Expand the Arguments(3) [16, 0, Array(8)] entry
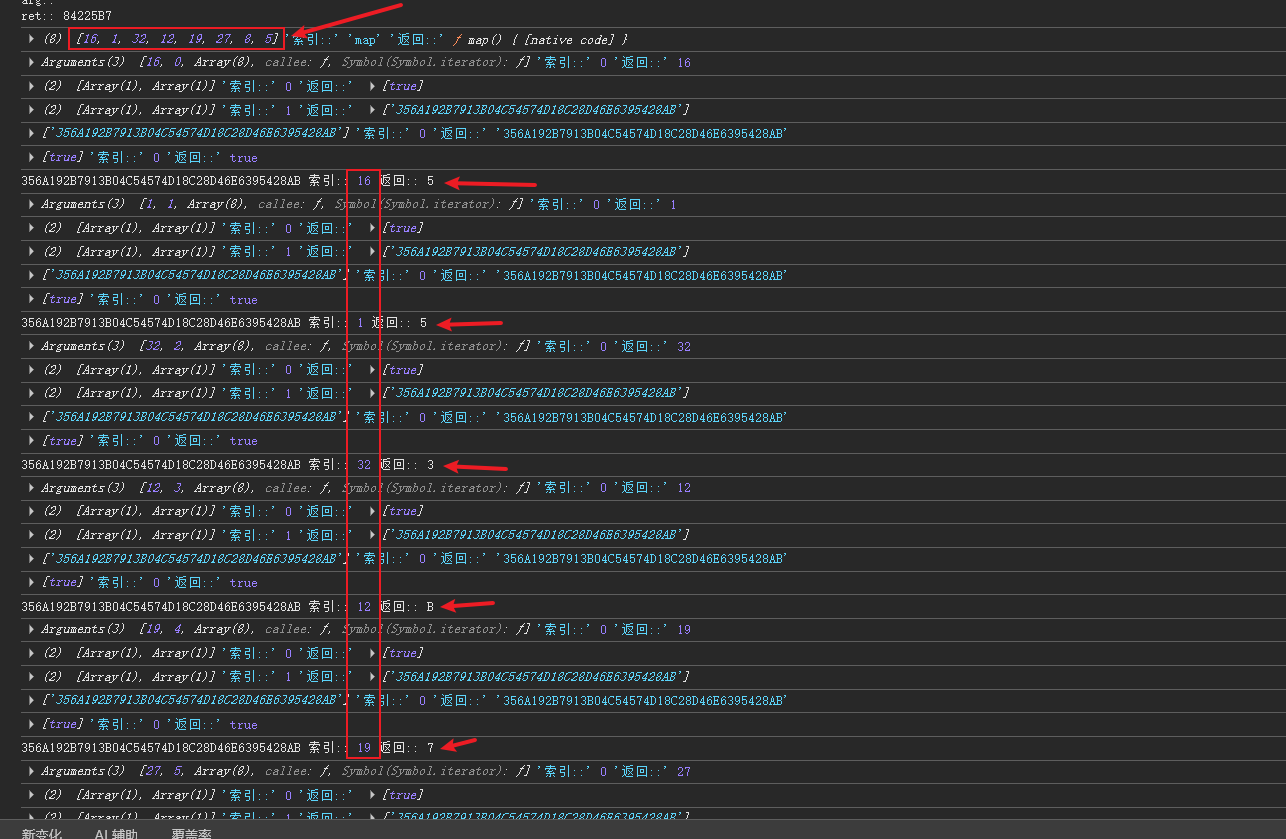 (32, 62)
